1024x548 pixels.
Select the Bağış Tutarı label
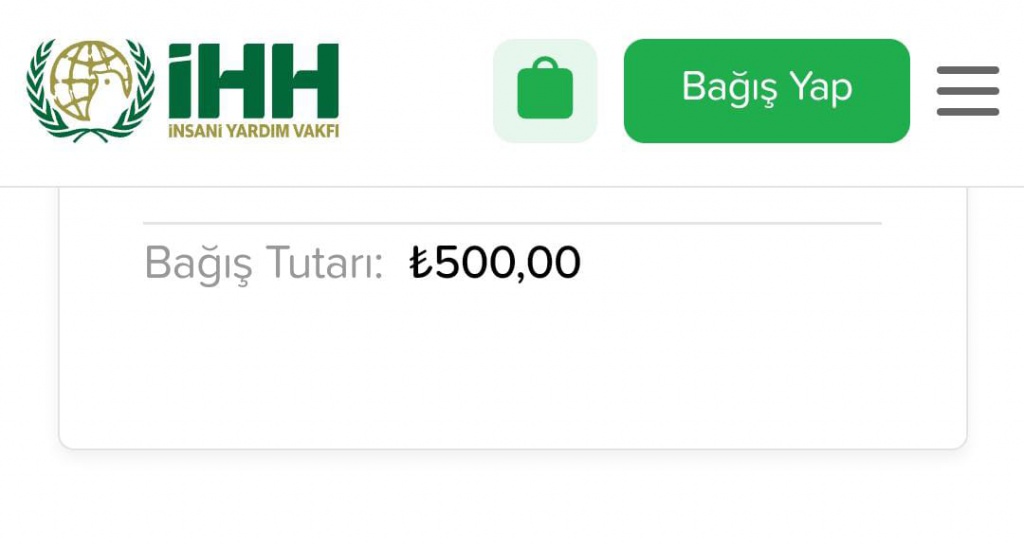click(263, 264)
